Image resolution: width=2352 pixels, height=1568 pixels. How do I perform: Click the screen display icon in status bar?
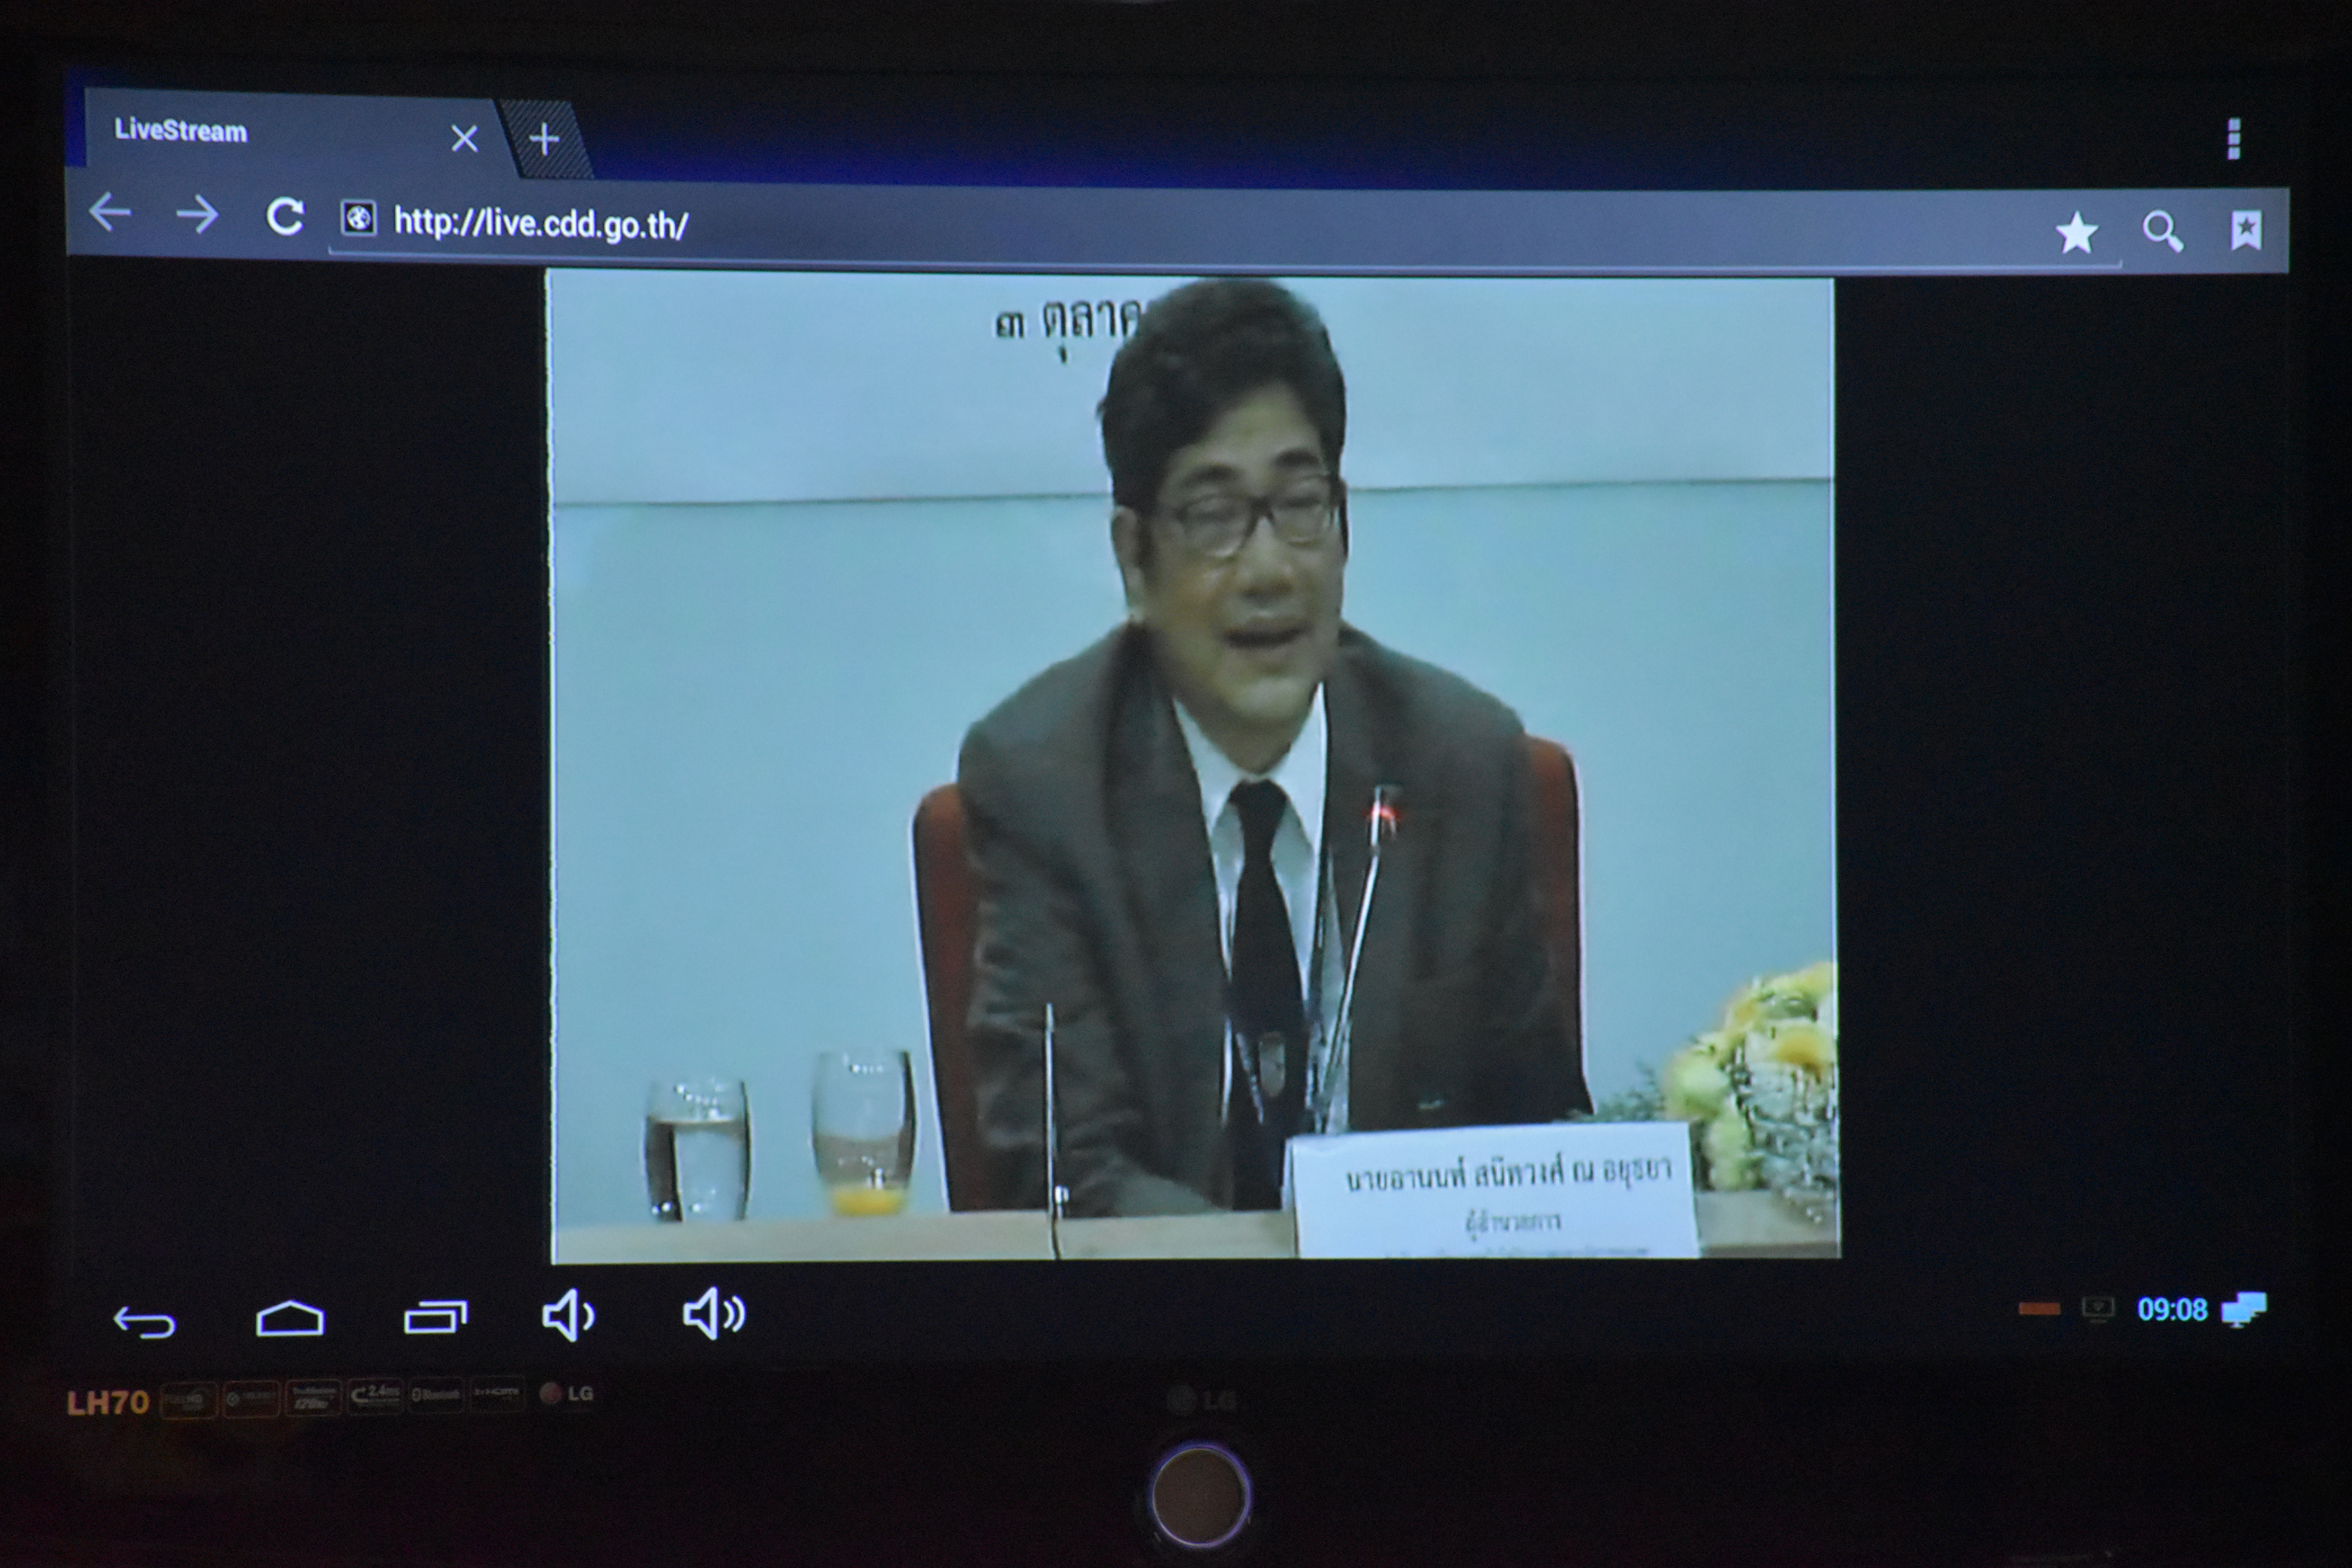pos(2098,1309)
